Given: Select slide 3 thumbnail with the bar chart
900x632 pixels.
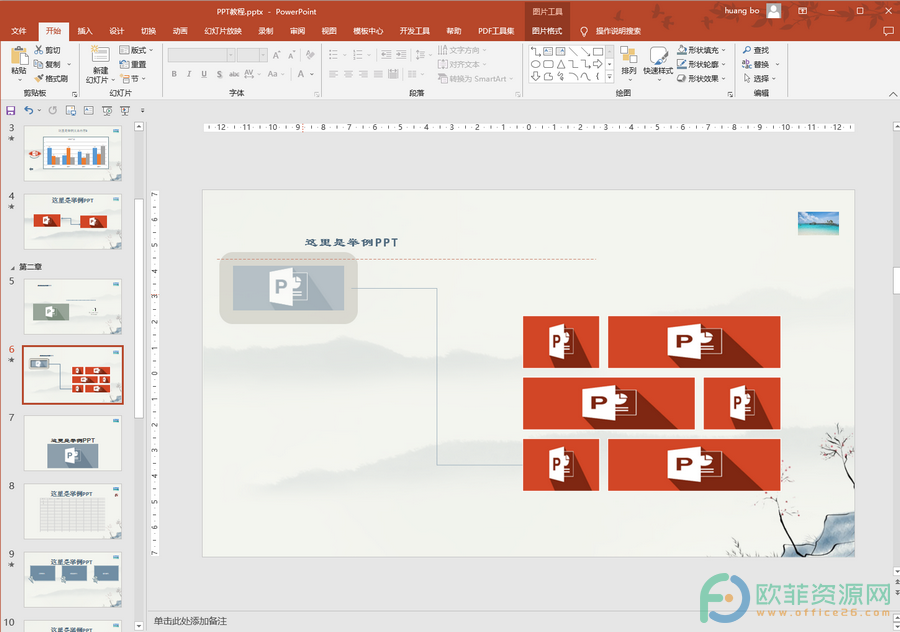Looking at the screenshot, I should coord(73,154).
